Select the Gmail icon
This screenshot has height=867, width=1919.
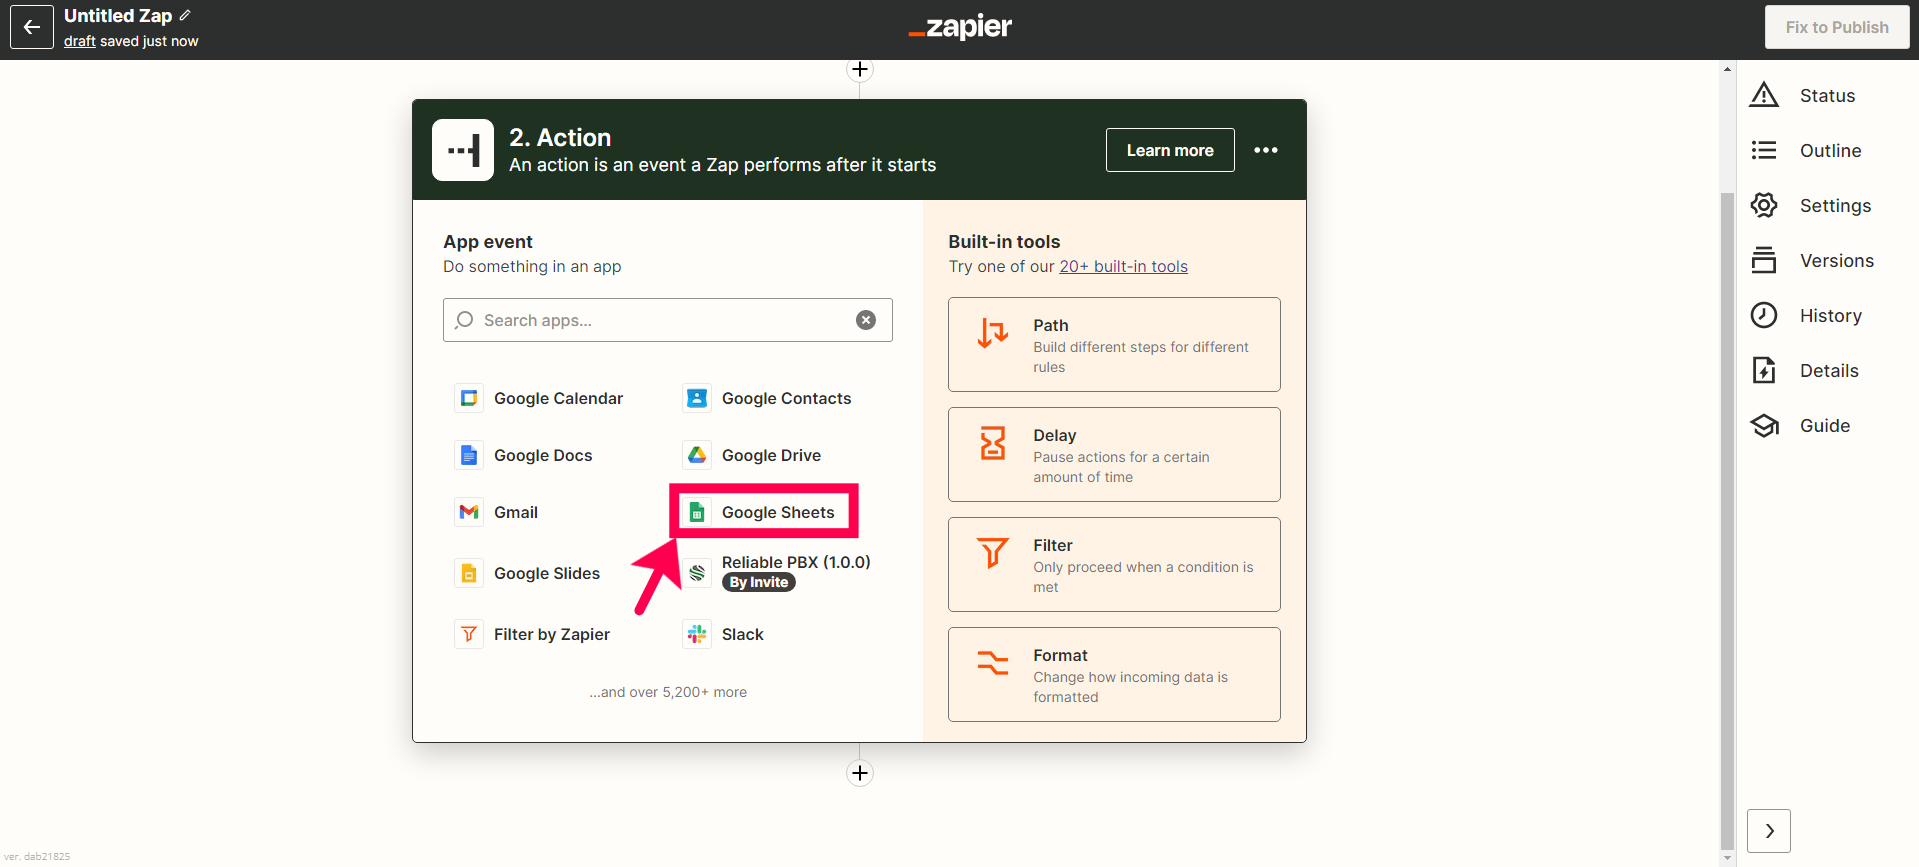(469, 512)
